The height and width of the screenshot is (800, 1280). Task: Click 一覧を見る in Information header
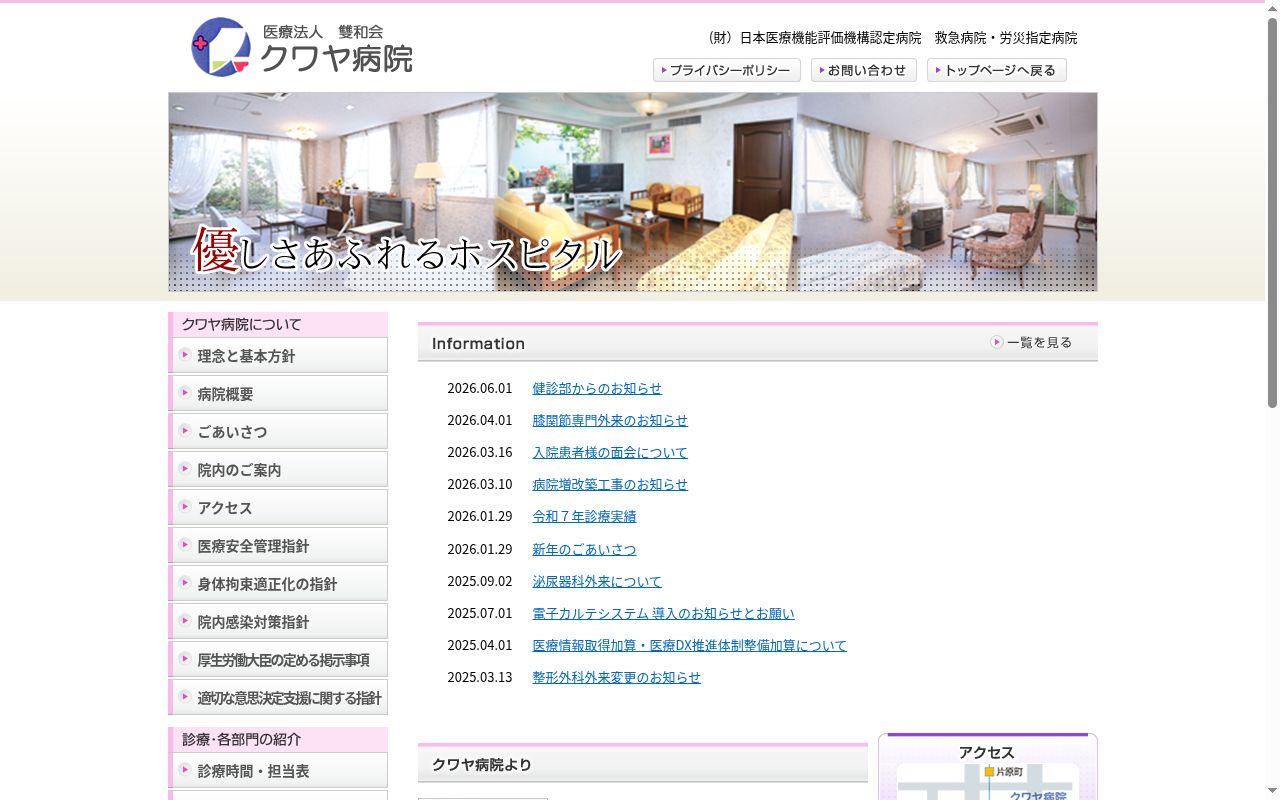(1031, 342)
